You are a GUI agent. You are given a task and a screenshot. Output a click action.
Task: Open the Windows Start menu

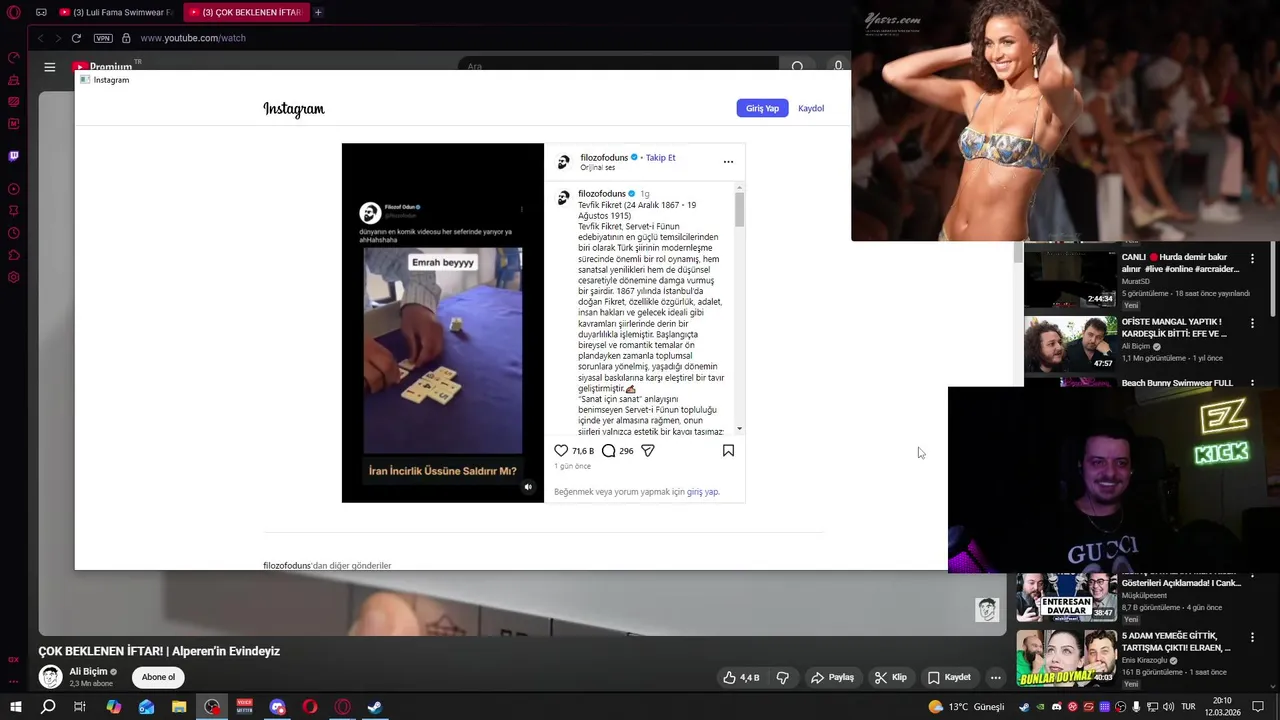tap(15, 706)
